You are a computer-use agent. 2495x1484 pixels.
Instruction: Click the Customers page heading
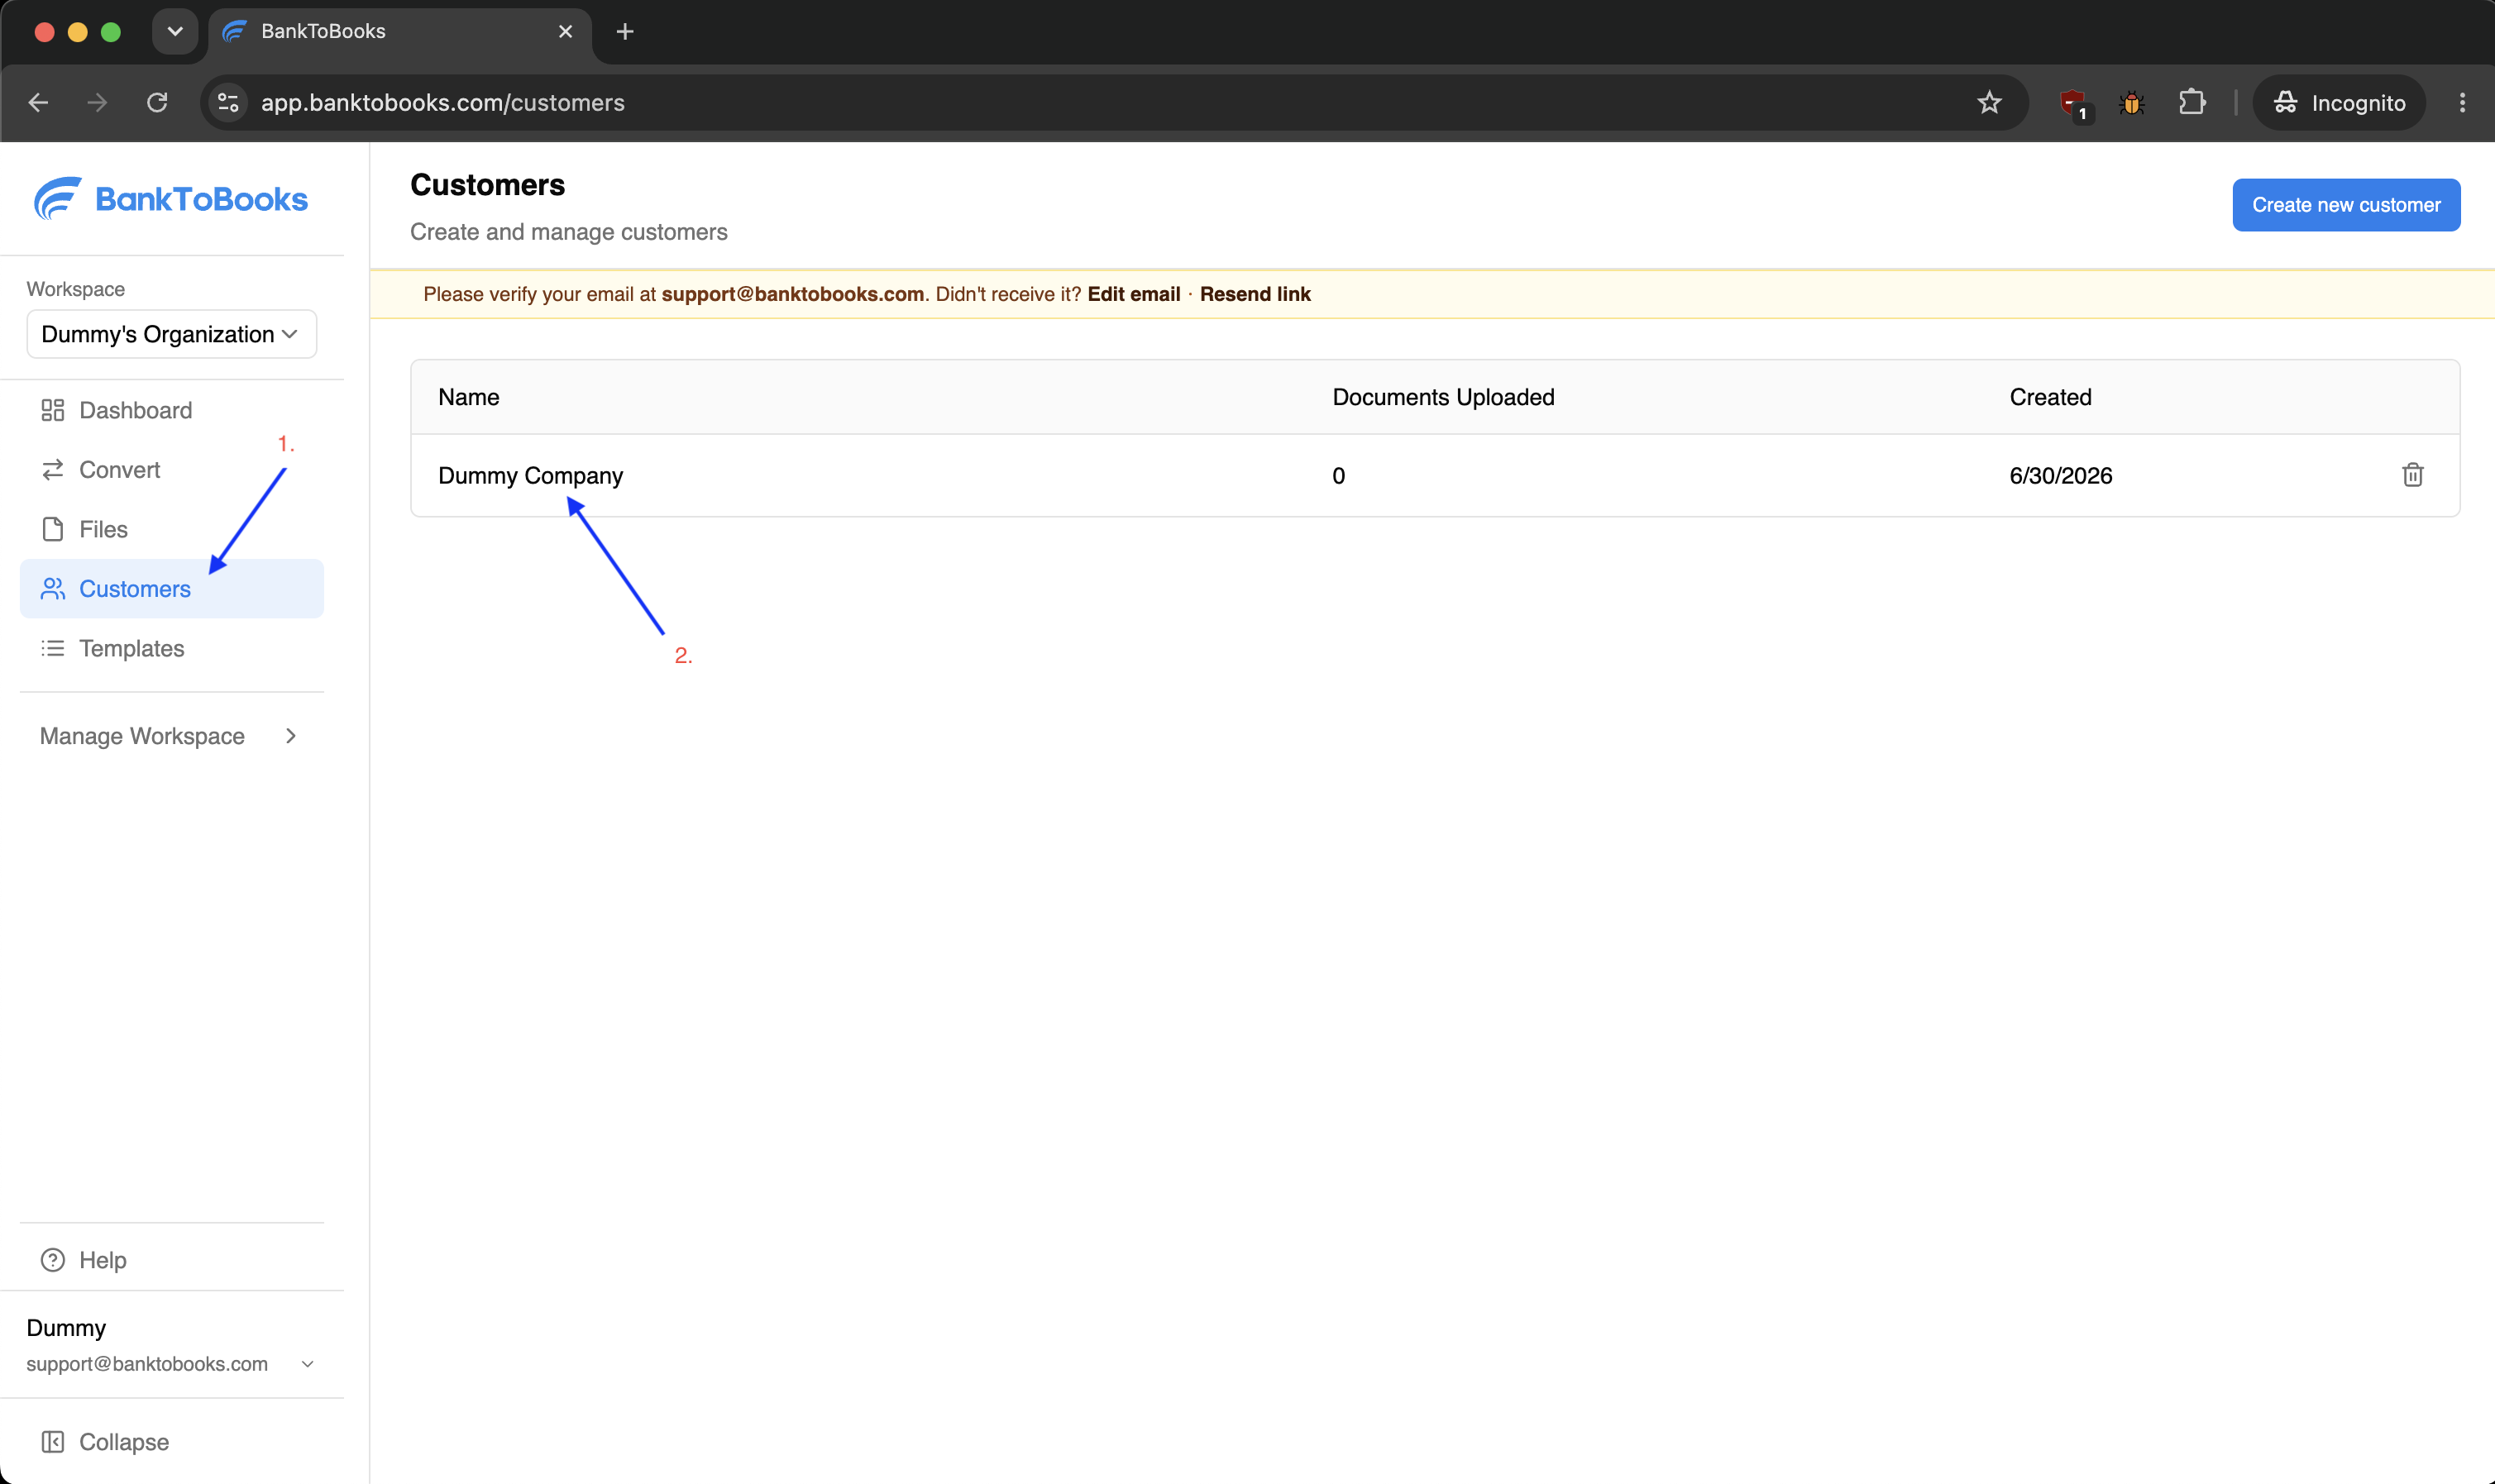(487, 185)
